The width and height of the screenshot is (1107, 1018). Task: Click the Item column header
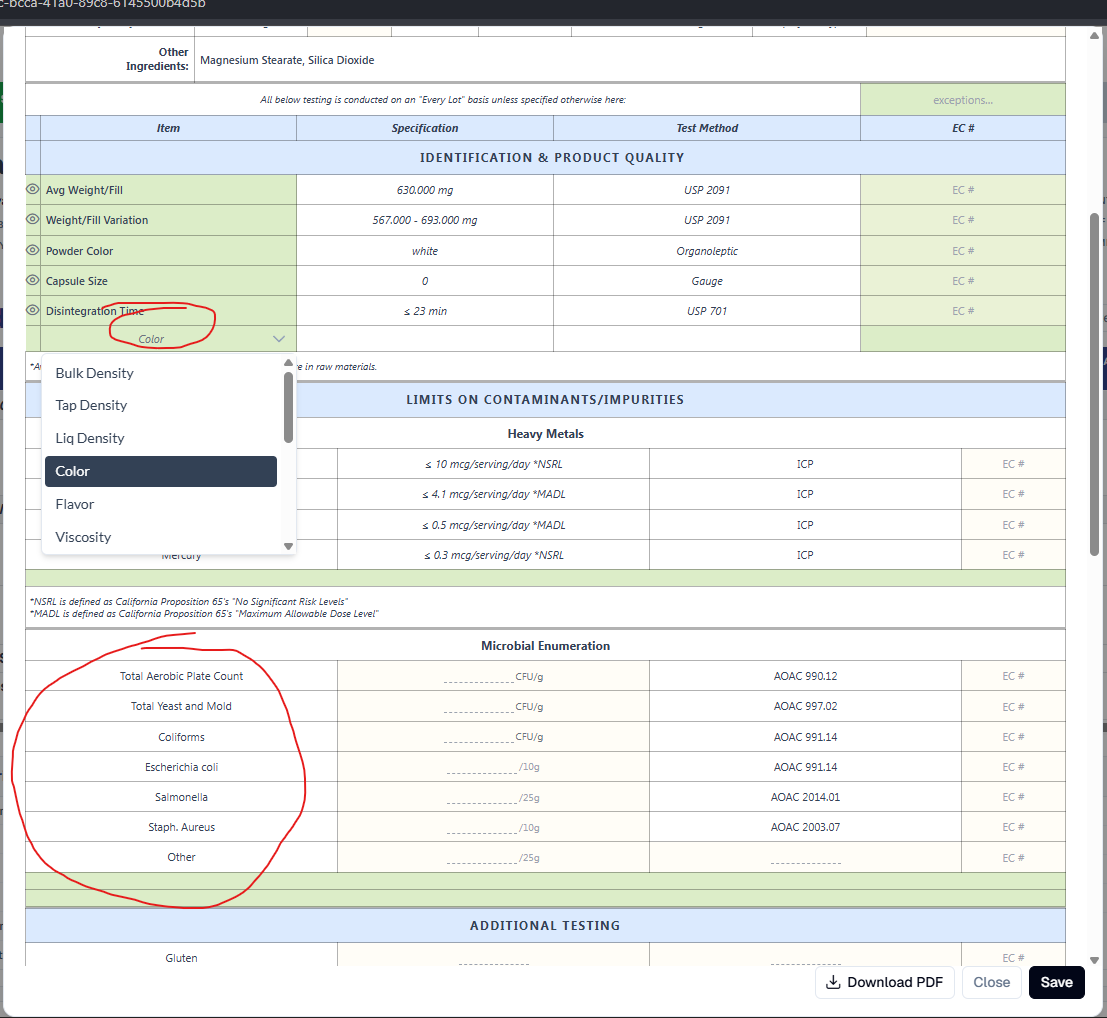pyautogui.click(x=168, y=128)
